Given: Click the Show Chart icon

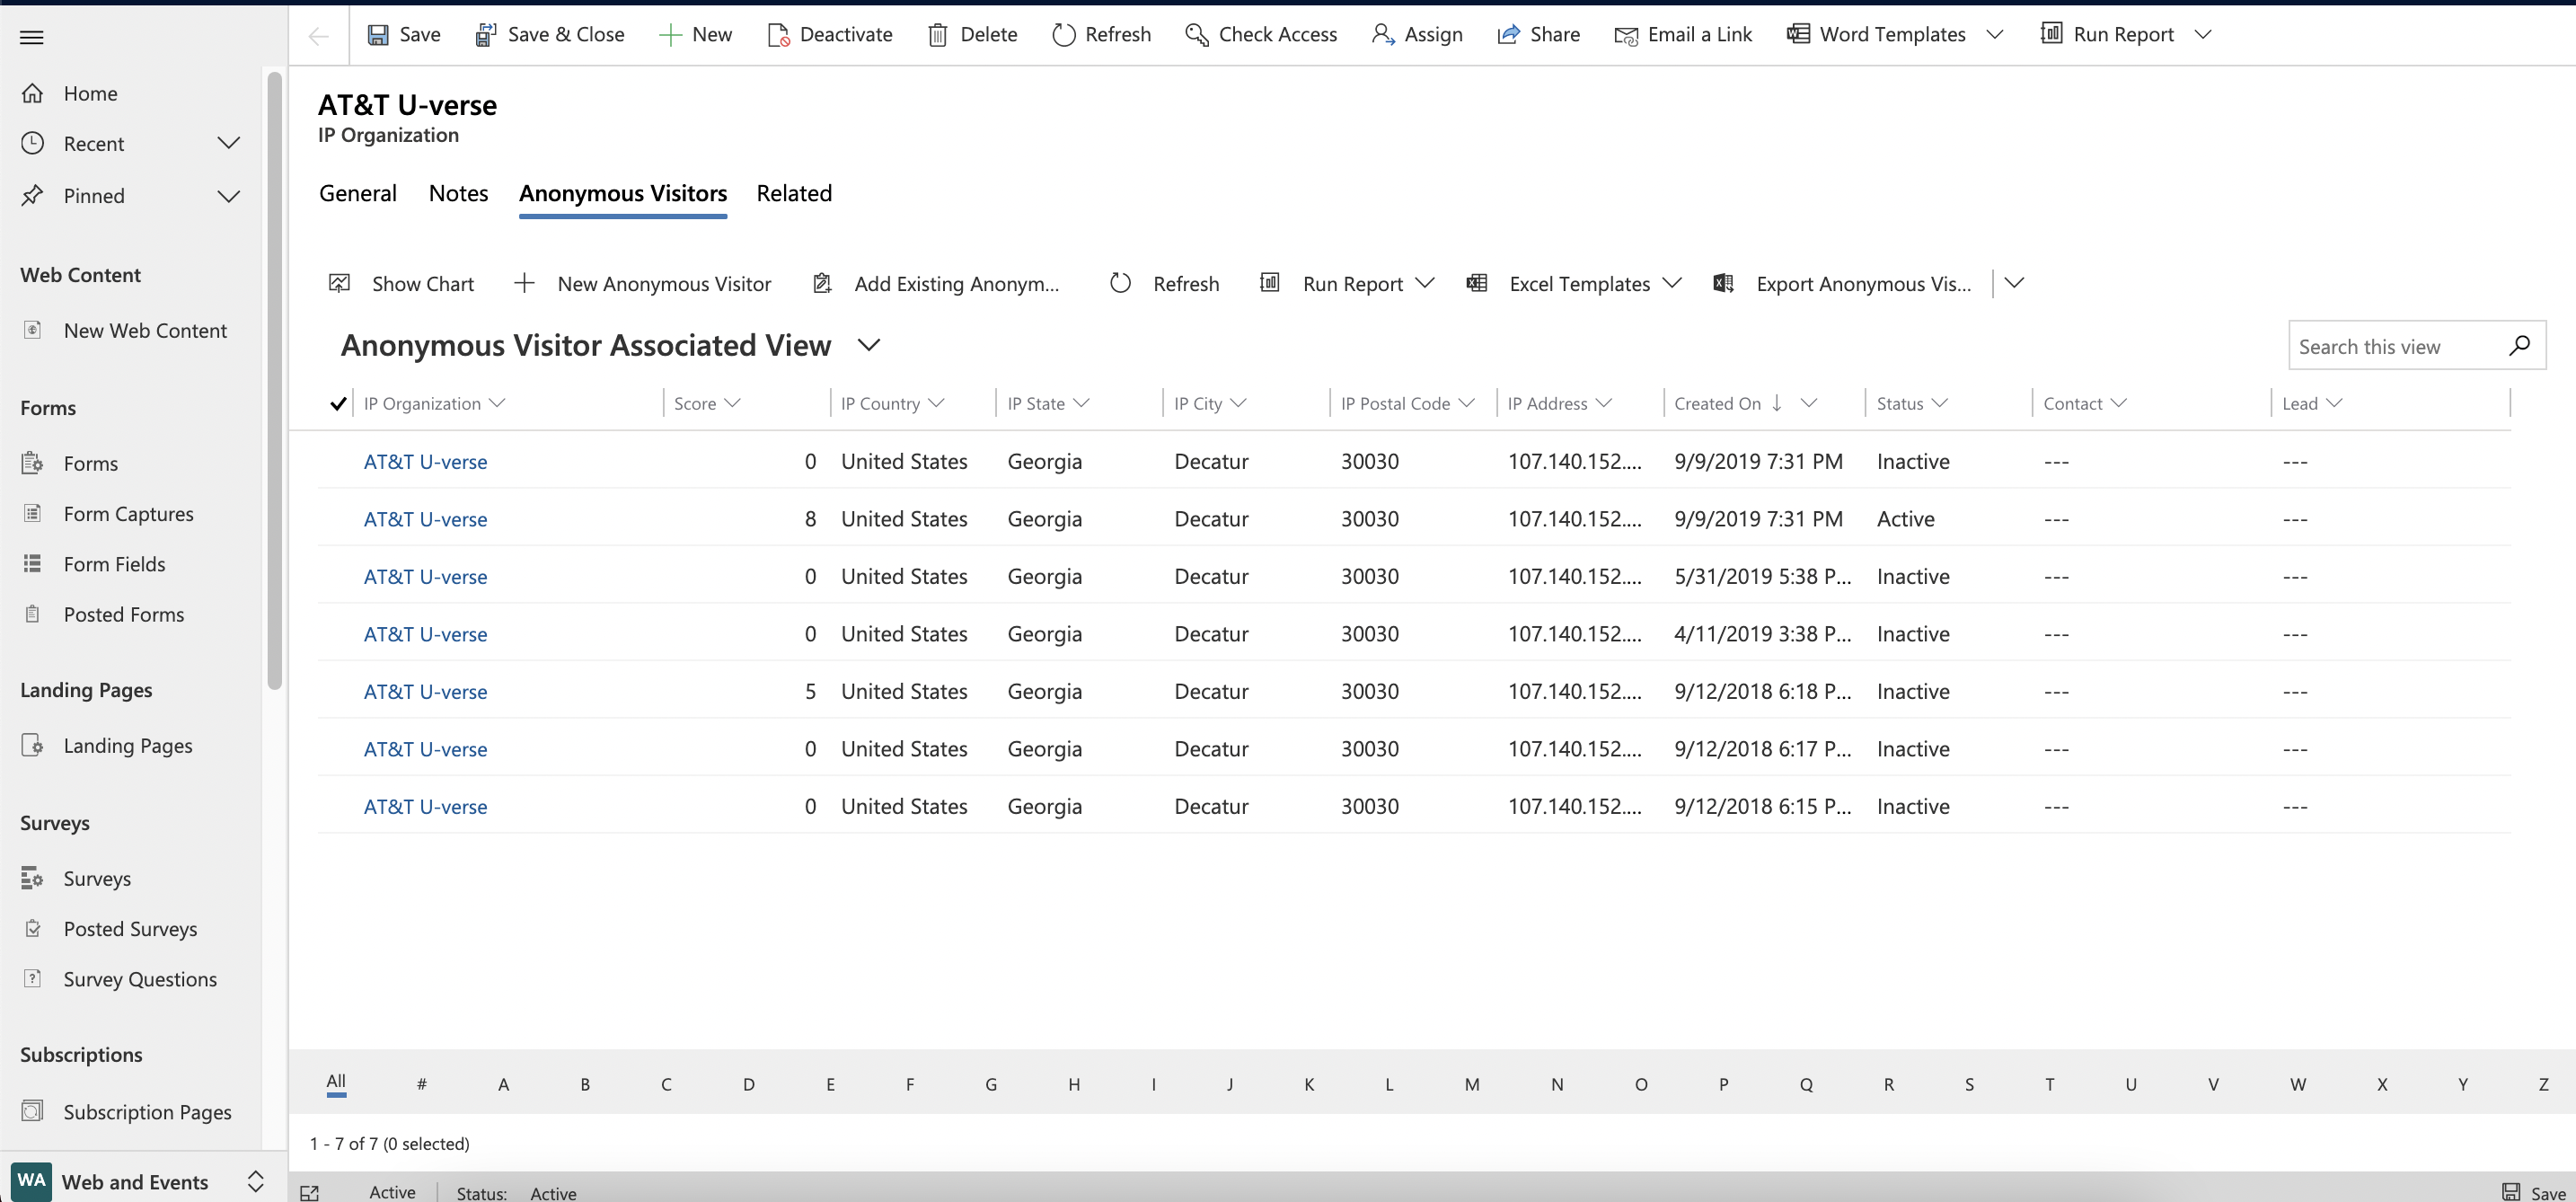Looking at the screenshot, I should coord(340,283).
